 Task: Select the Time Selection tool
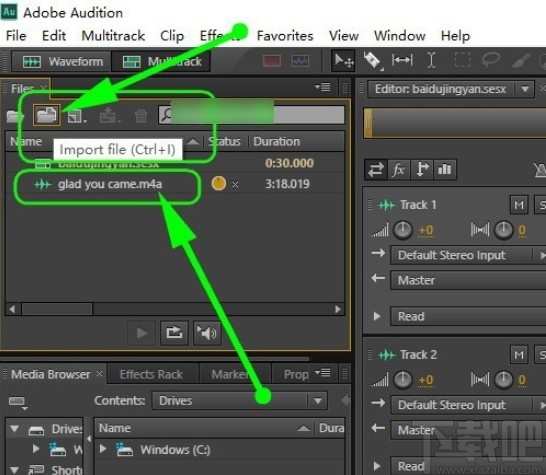click(x=431, y=60)
